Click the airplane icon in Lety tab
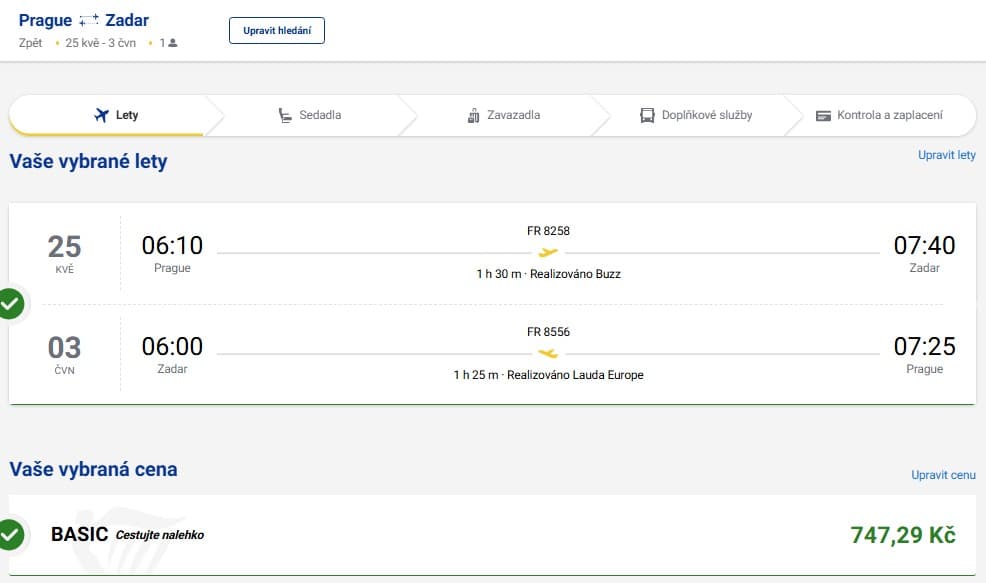This screenshot has height=583, width=986. (x=100, y=115)
